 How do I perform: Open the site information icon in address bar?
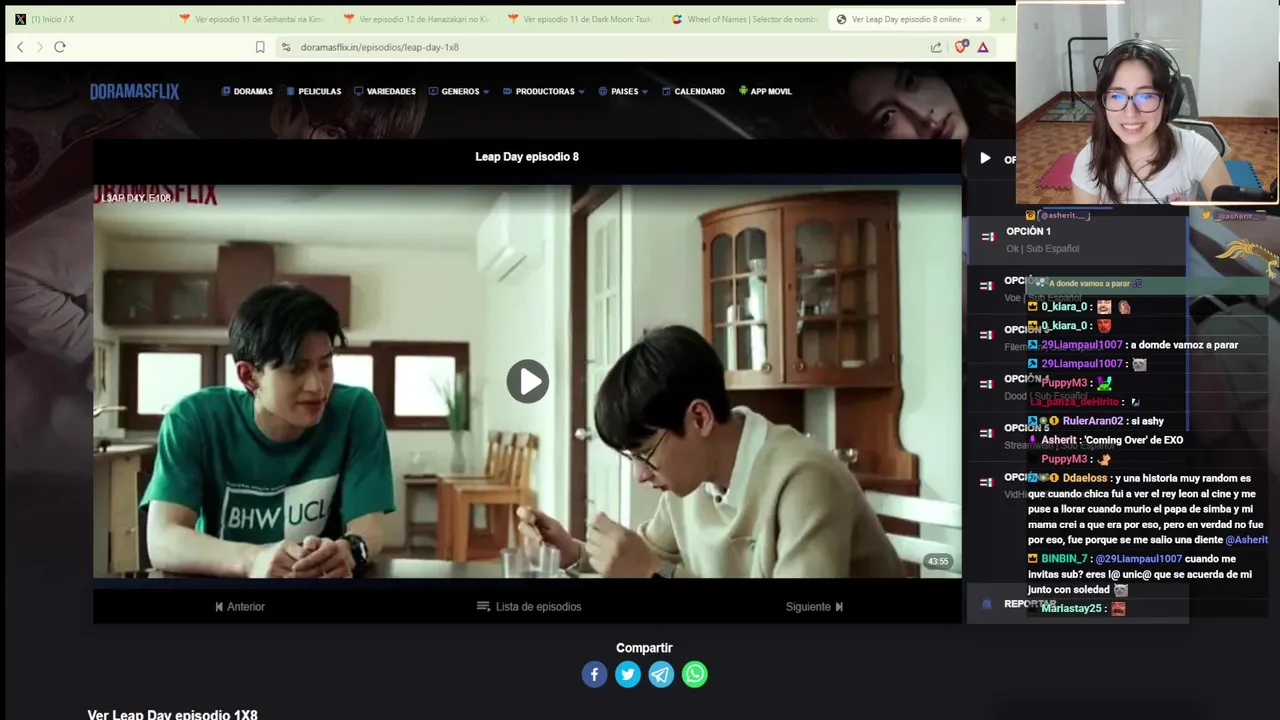[x=286, y=47]
